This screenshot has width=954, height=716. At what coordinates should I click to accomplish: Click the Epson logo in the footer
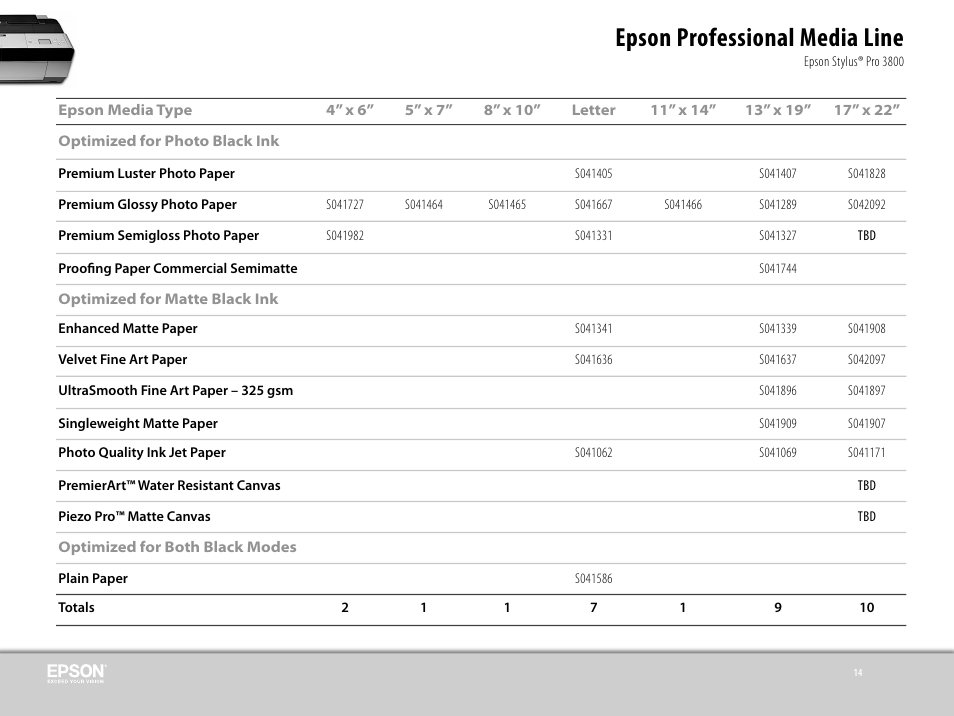pos(76,673)
